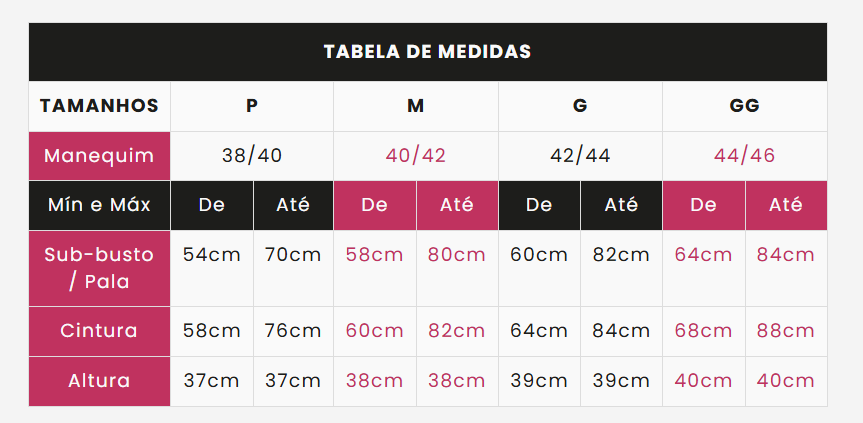Select the Cintura row label
Screen dimensions: 863x423
[100, 331]
